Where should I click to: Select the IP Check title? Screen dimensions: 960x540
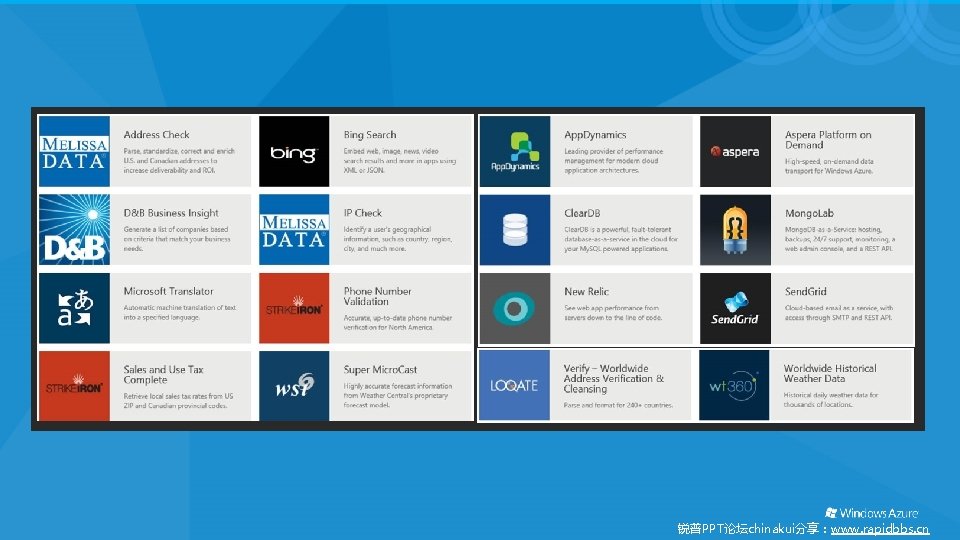pyautogui.click(x=362, y=213)
